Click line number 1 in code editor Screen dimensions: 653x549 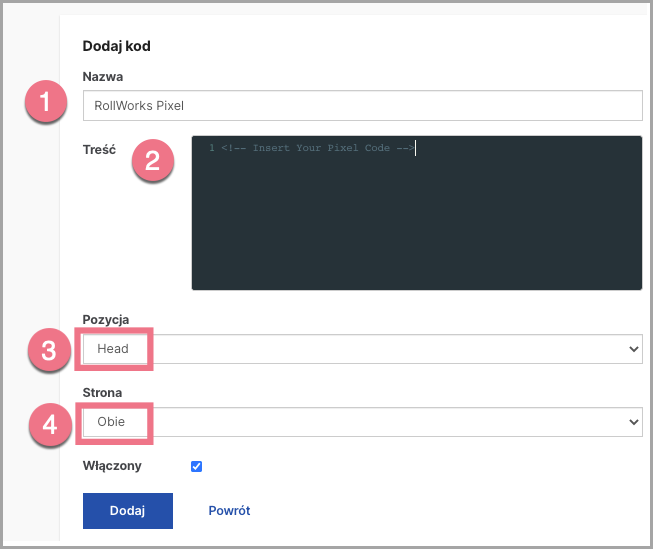click(212, 148)
